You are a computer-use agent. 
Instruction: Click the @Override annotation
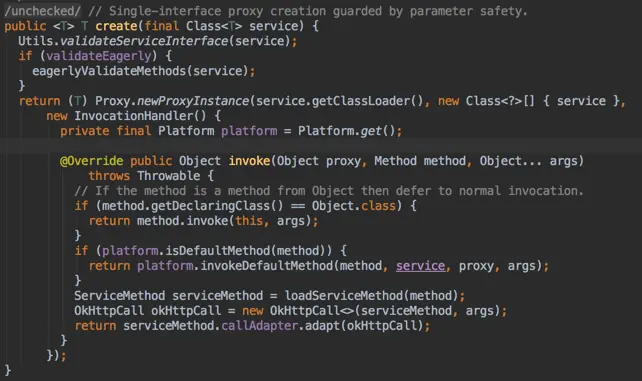pos(92,161)
